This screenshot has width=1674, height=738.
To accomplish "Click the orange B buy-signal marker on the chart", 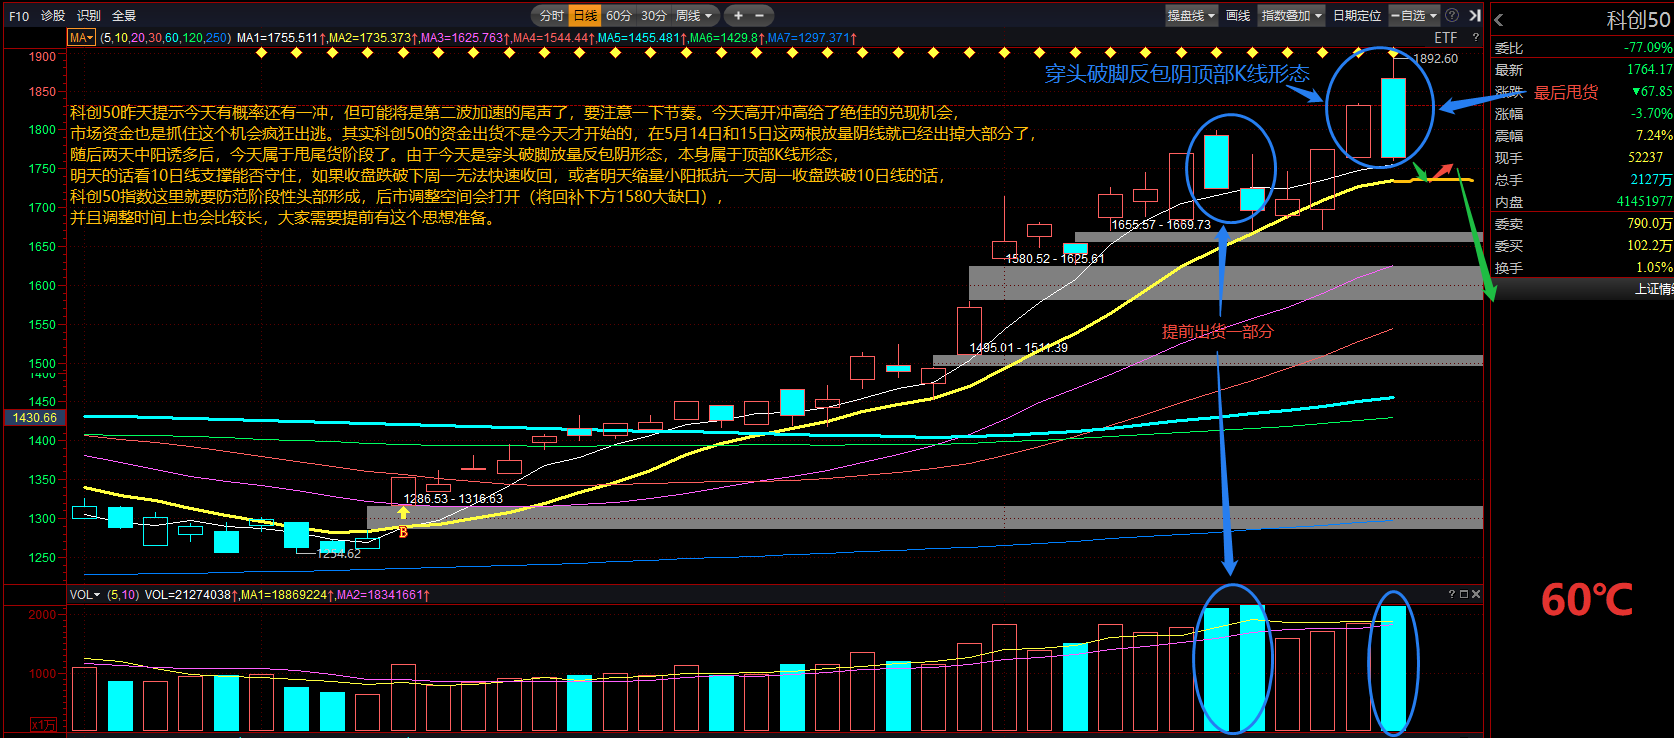I will coord(403,532).
